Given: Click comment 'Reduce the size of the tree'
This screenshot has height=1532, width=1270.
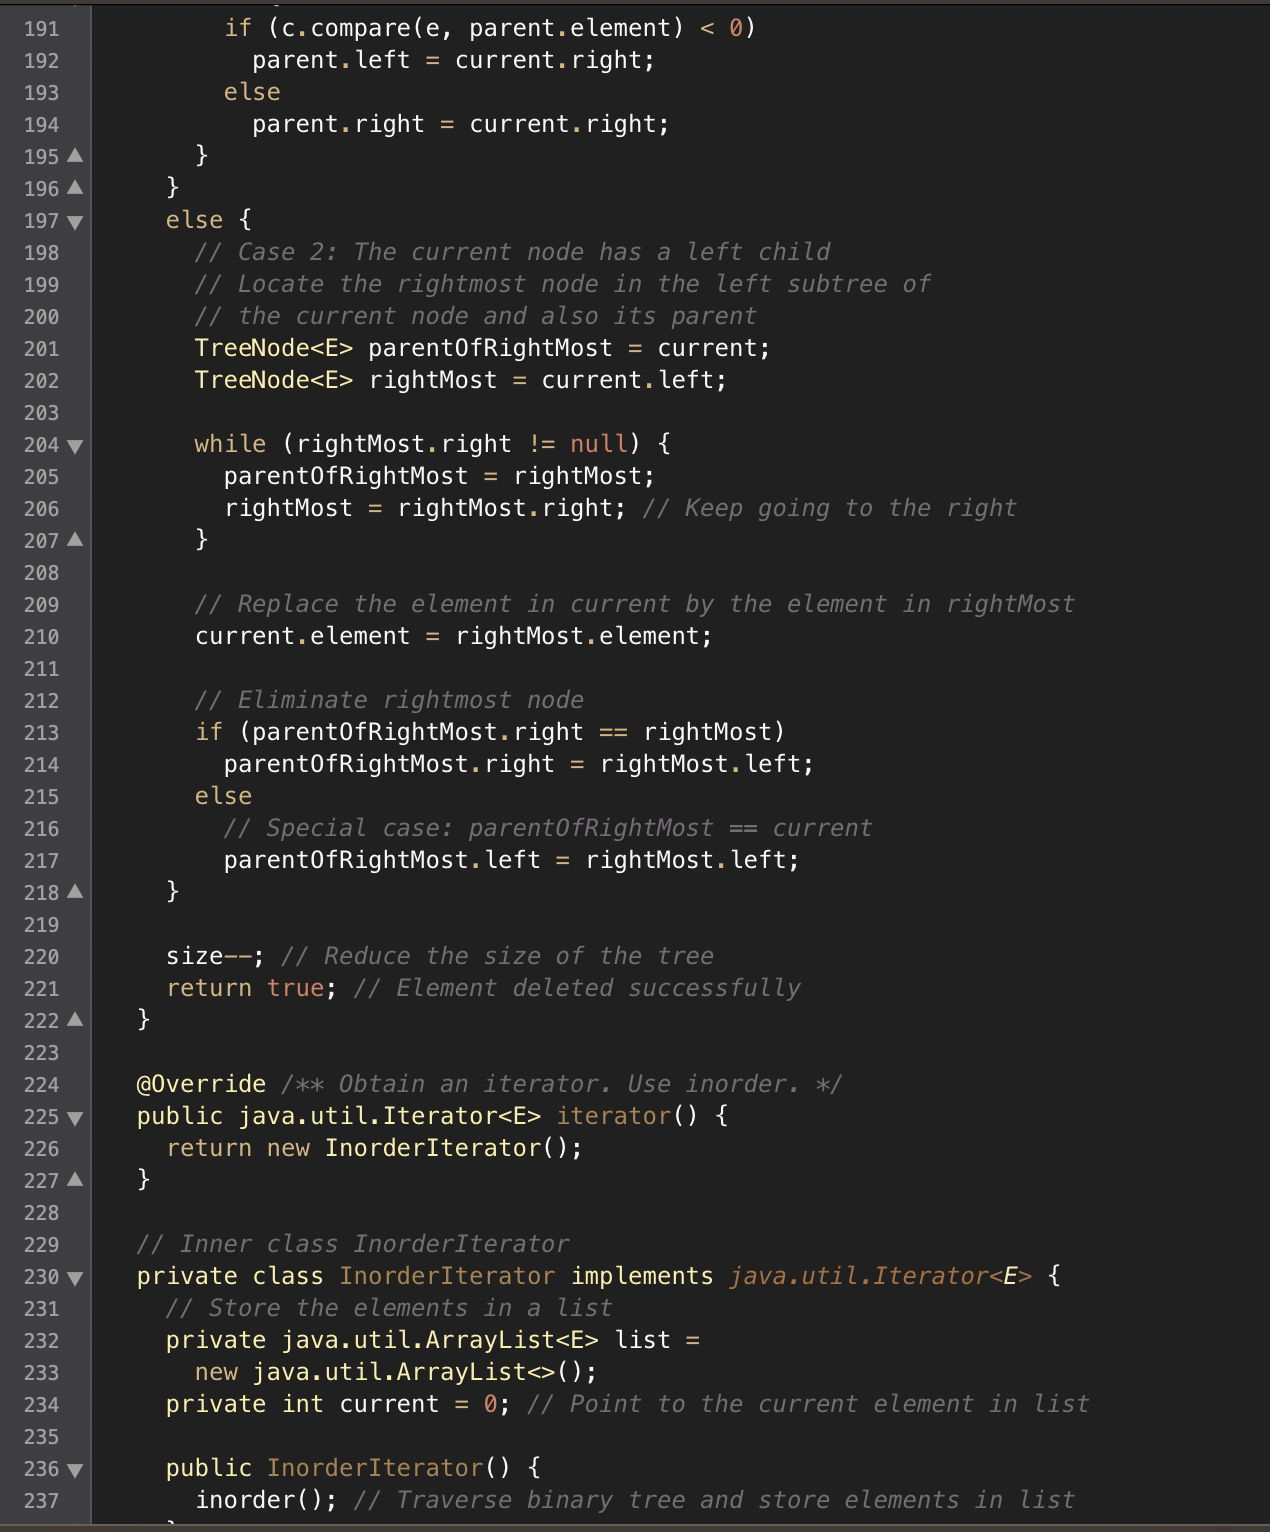Looking at the screenshot, I should (498, 956).
